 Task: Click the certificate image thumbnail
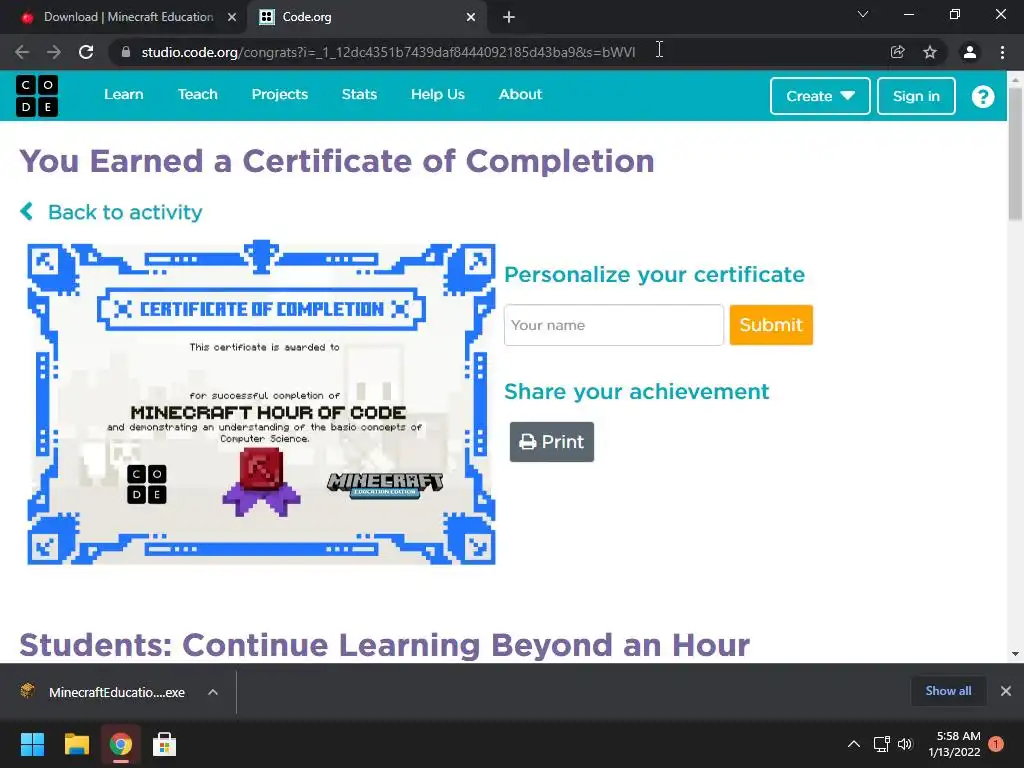pos(261,403)
